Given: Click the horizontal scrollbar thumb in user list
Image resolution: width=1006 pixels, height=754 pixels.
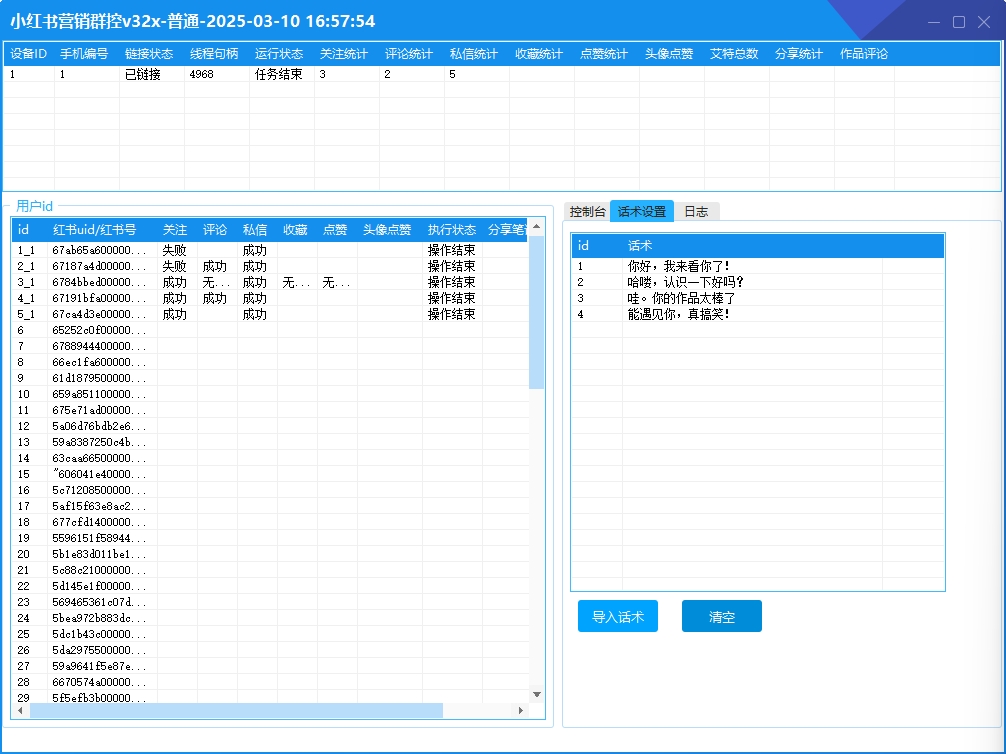Looking at the screenshot, I should click(236, 710).
